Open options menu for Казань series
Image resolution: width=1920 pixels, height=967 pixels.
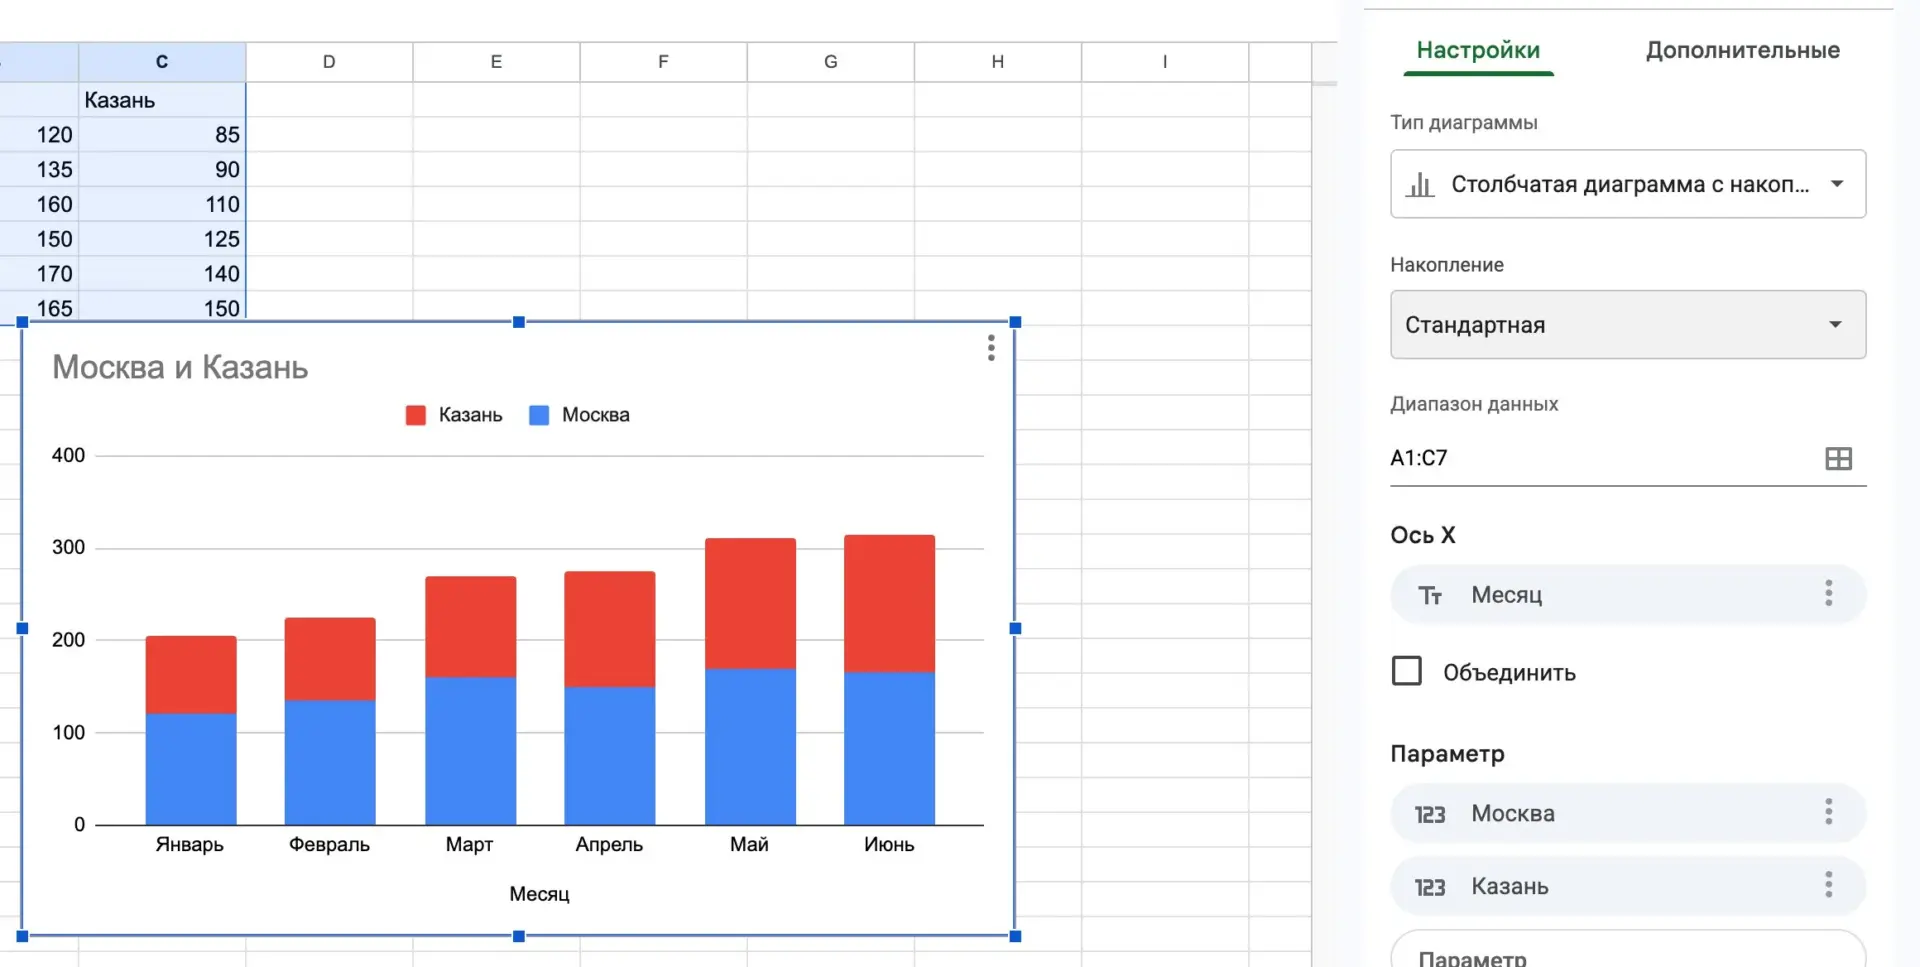point(1828,884)
